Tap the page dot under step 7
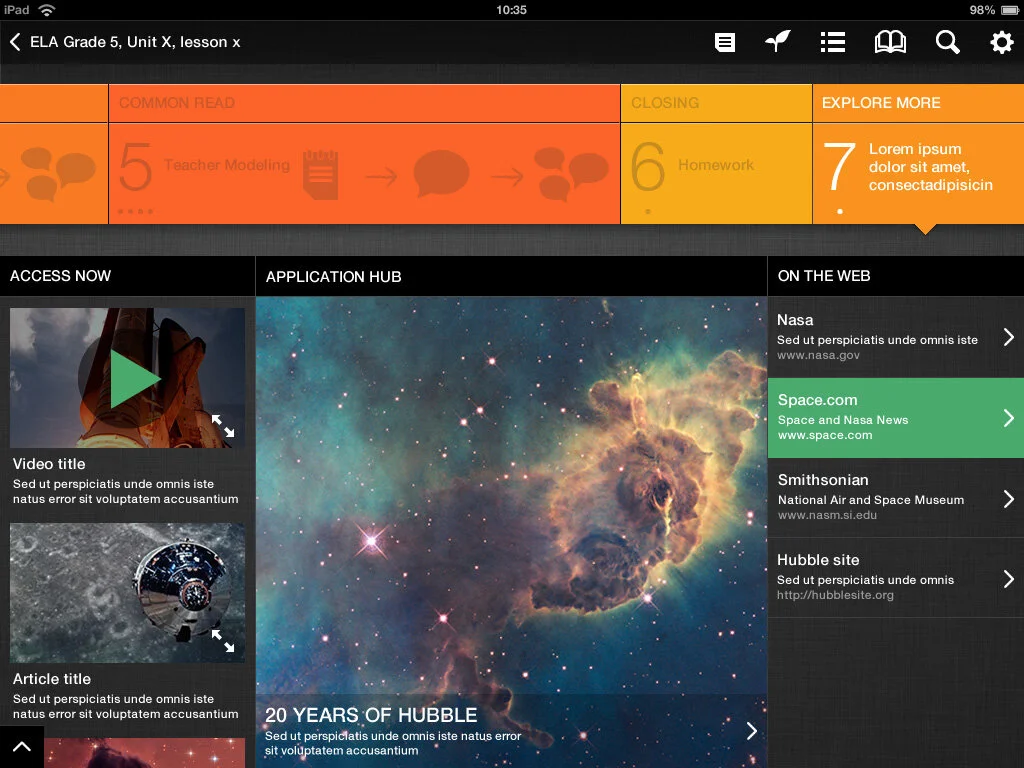 (840, 212)
